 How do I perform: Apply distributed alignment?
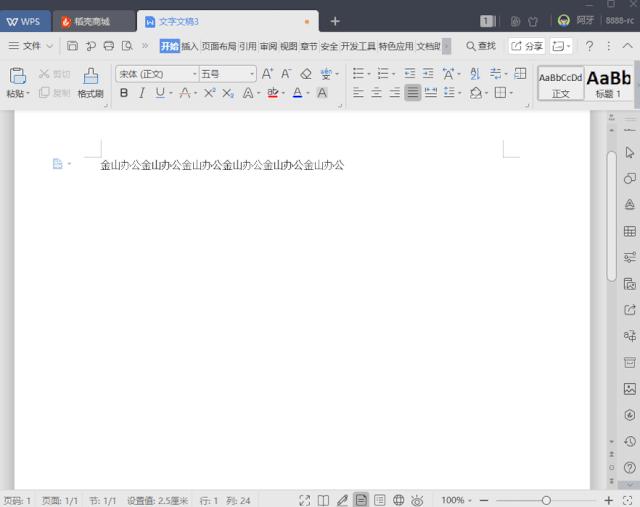coord(431,93)
